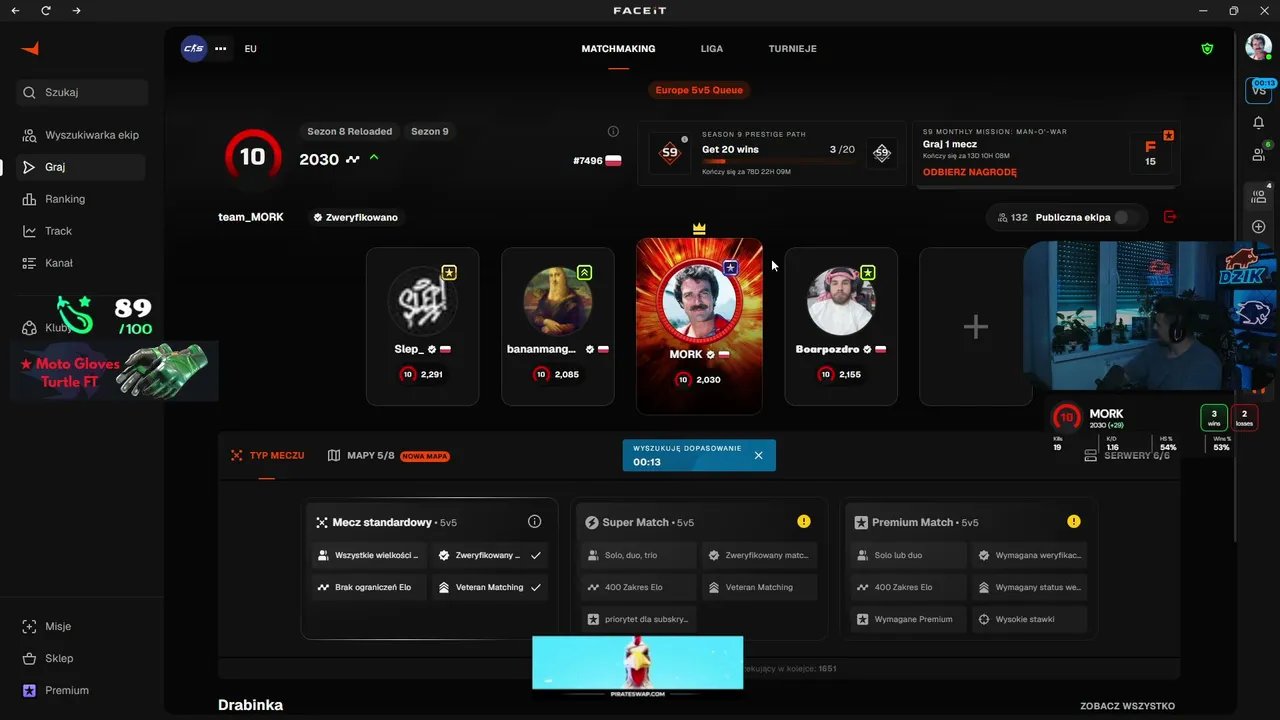This screenshot has height=720, width=1280.
Task: Open the notifications bell
Action: click(1258, 122)
